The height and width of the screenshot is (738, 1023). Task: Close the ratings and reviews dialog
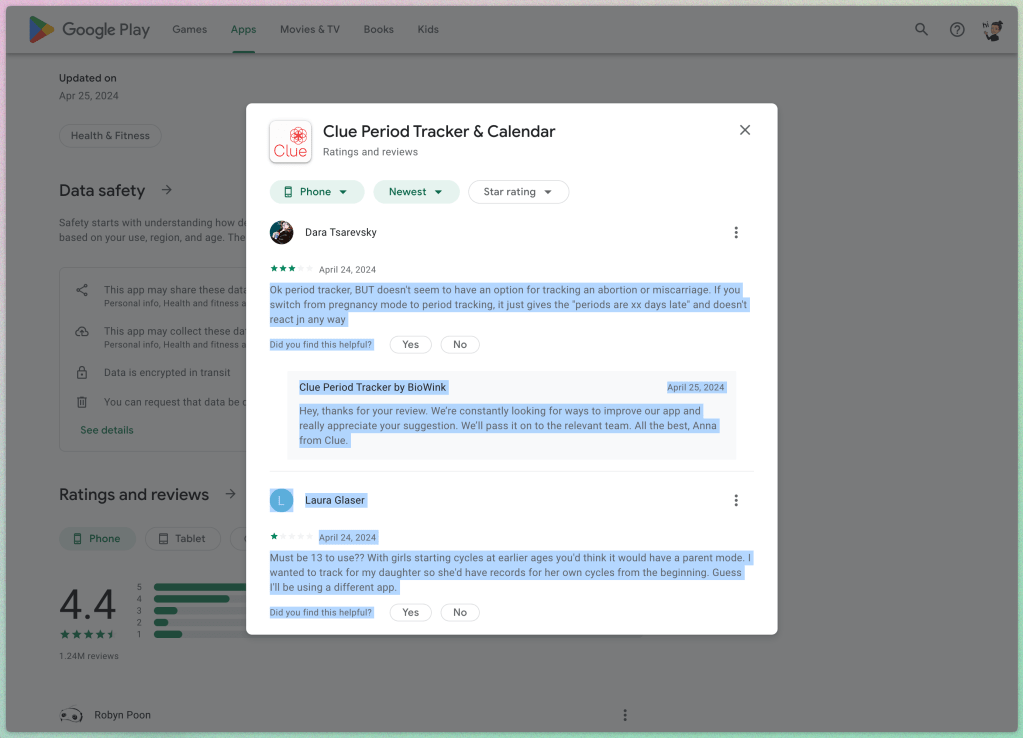(744, 130)
